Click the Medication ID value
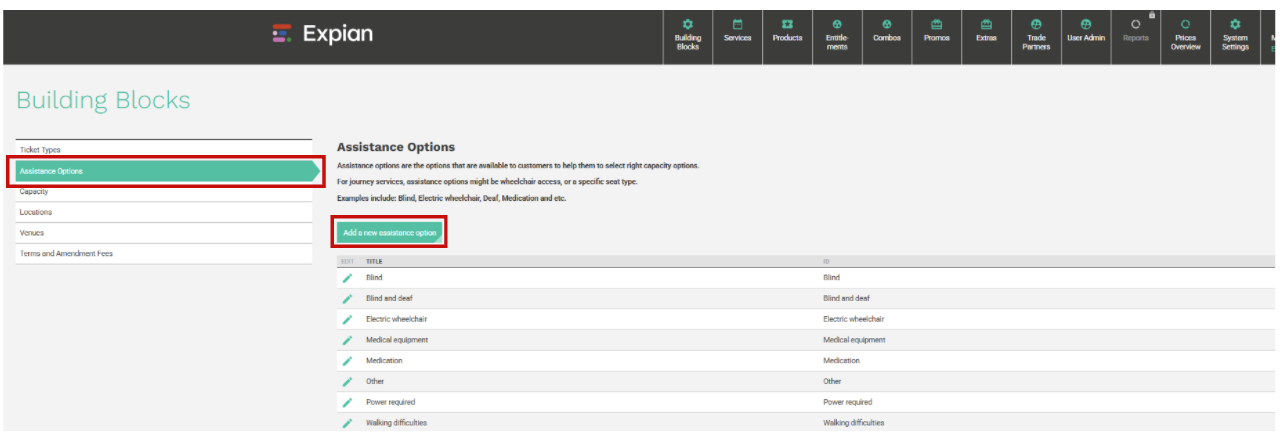The height and width of the screenshot is (436, 1280). point(841,360)
